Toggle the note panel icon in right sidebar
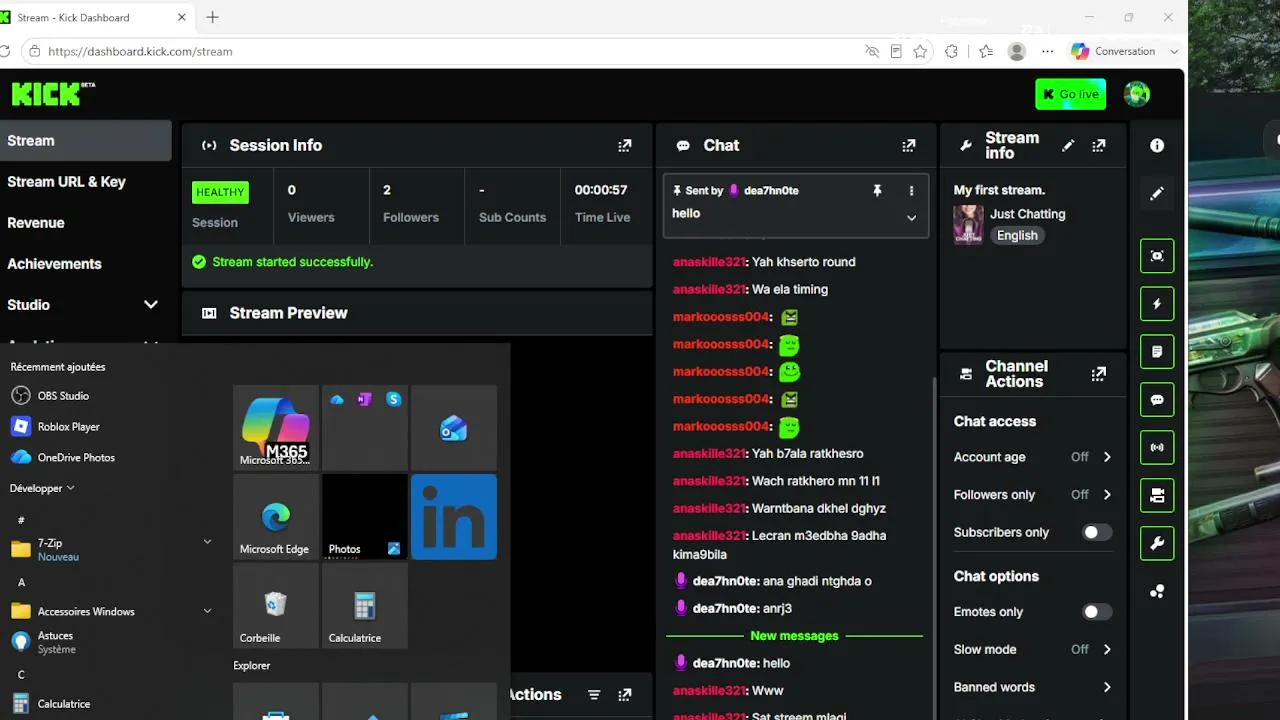Screen dimensions: 1280x720 click(1157, 352)
